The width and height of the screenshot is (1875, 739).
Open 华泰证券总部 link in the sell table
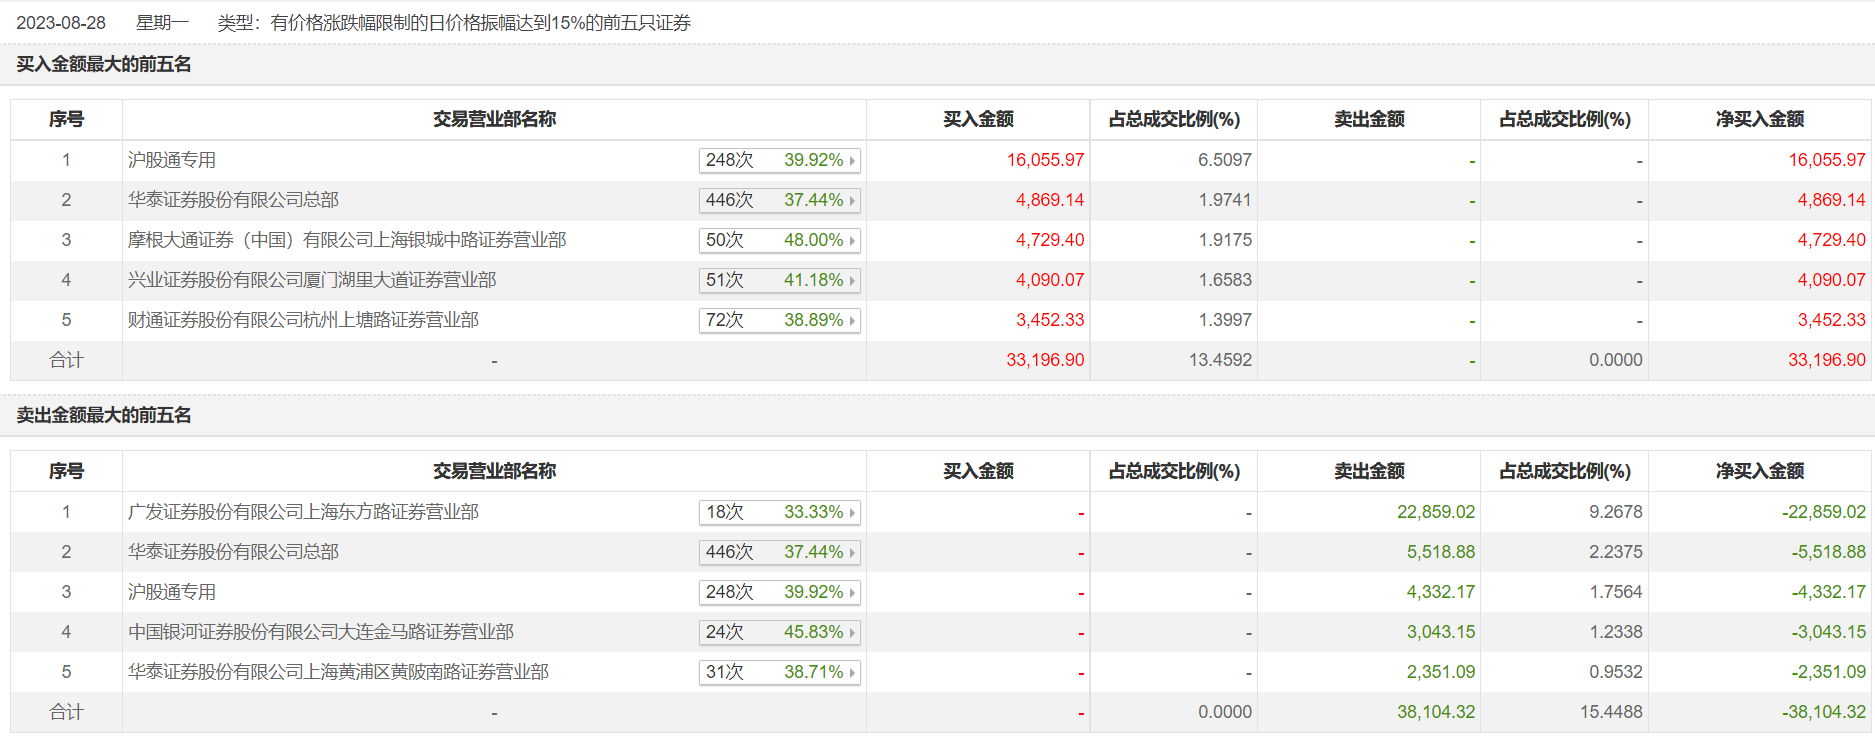click(233, 552)
